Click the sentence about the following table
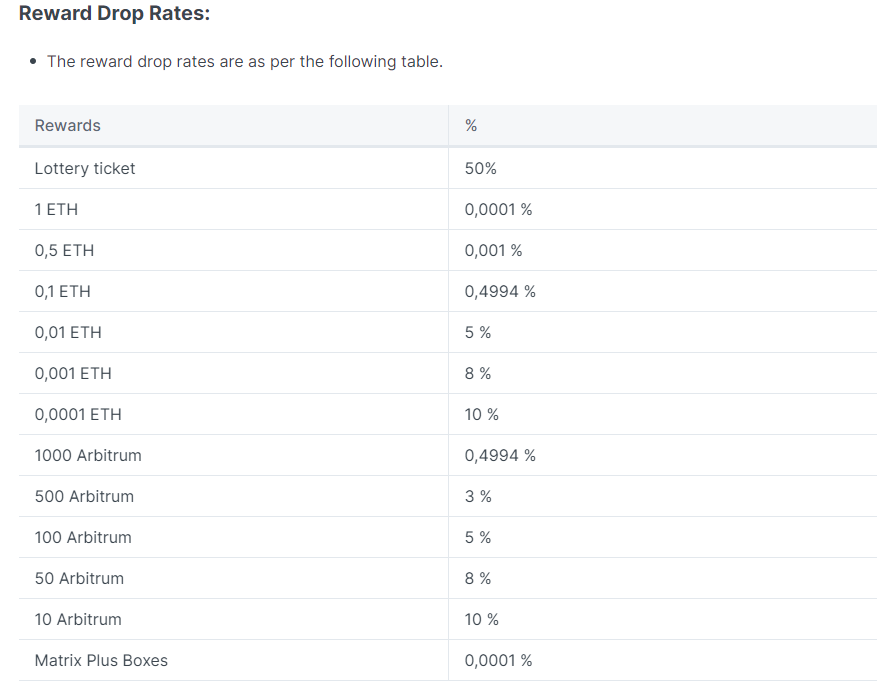 (245, 62)
